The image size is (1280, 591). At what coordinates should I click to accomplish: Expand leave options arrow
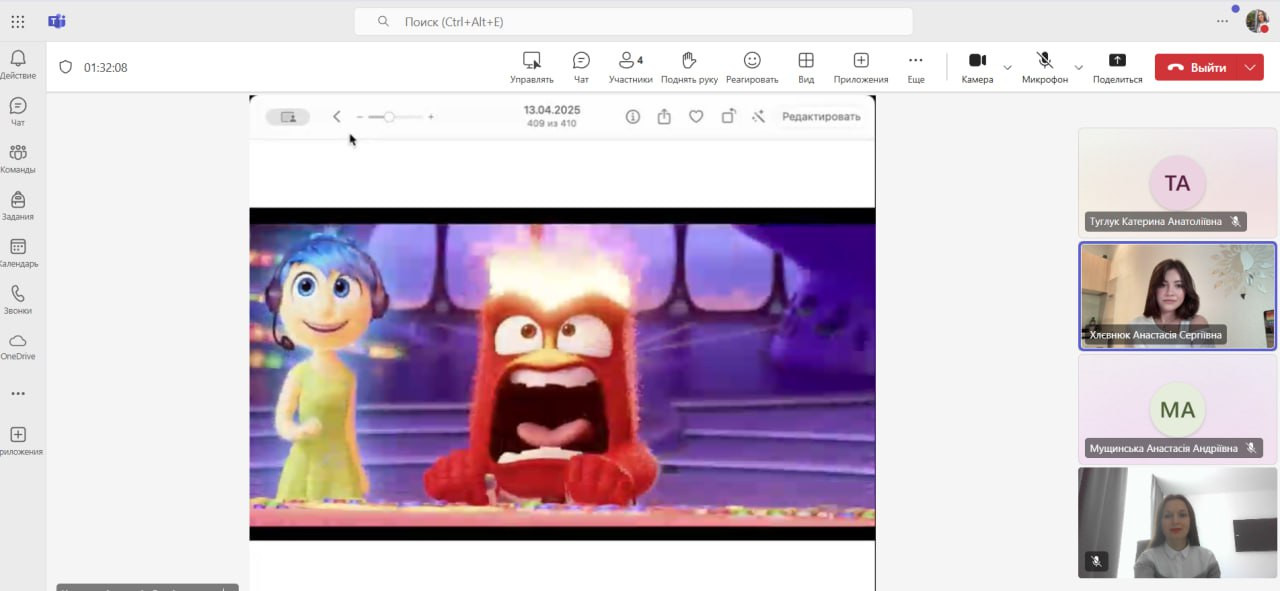coord(1251,67)
